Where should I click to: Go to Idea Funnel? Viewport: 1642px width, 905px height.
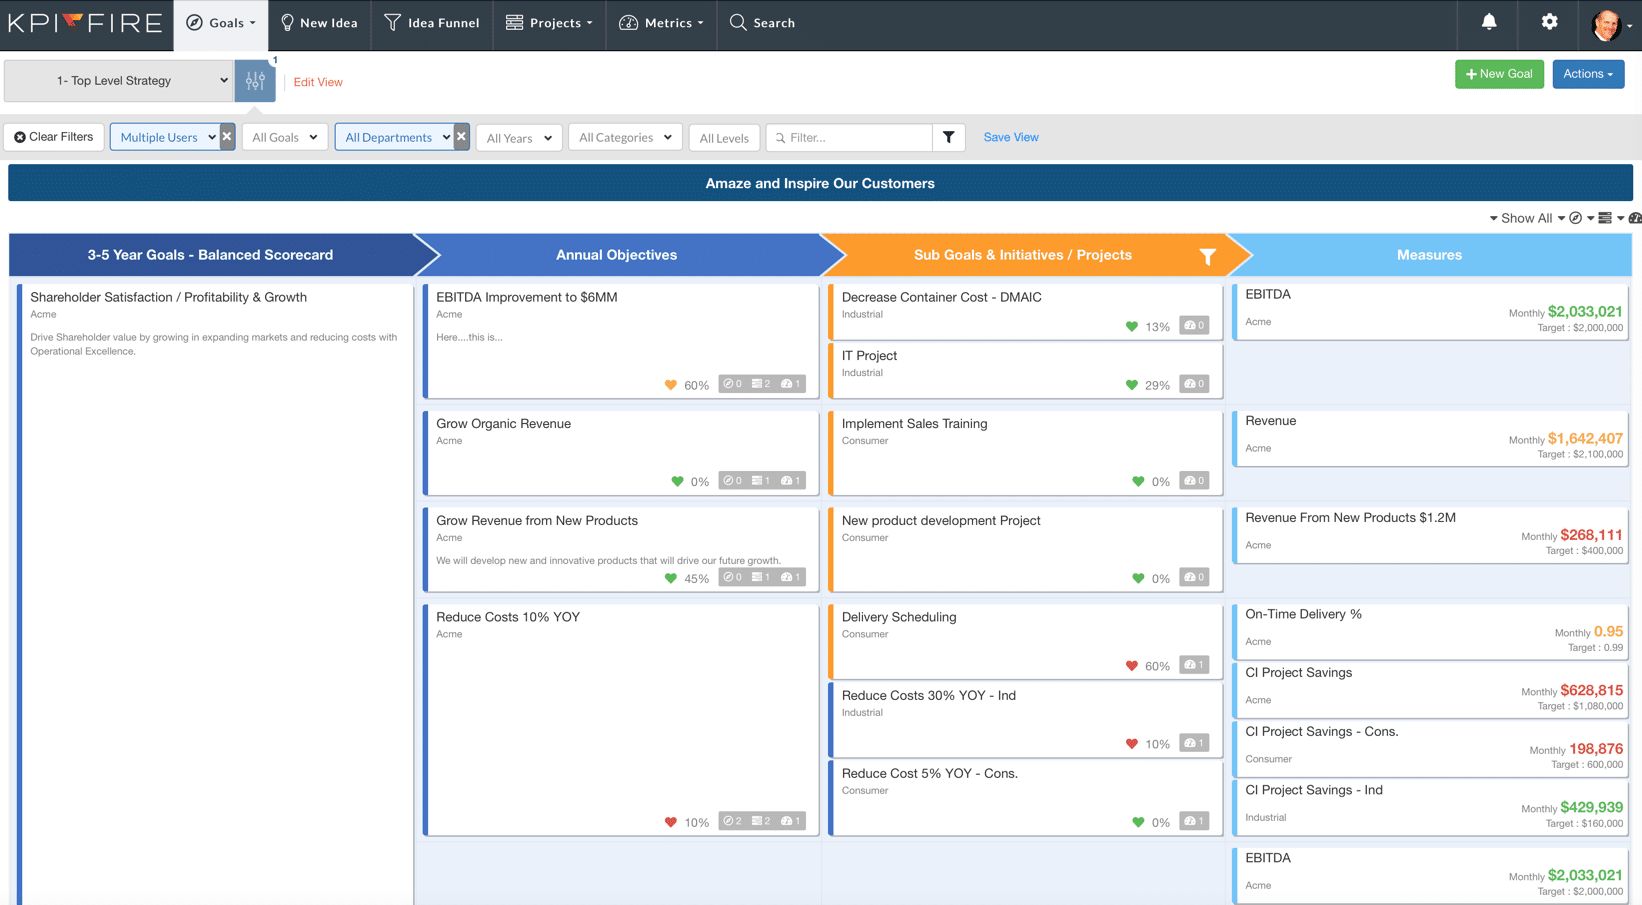pyautogui.click(x=432, y=23)
